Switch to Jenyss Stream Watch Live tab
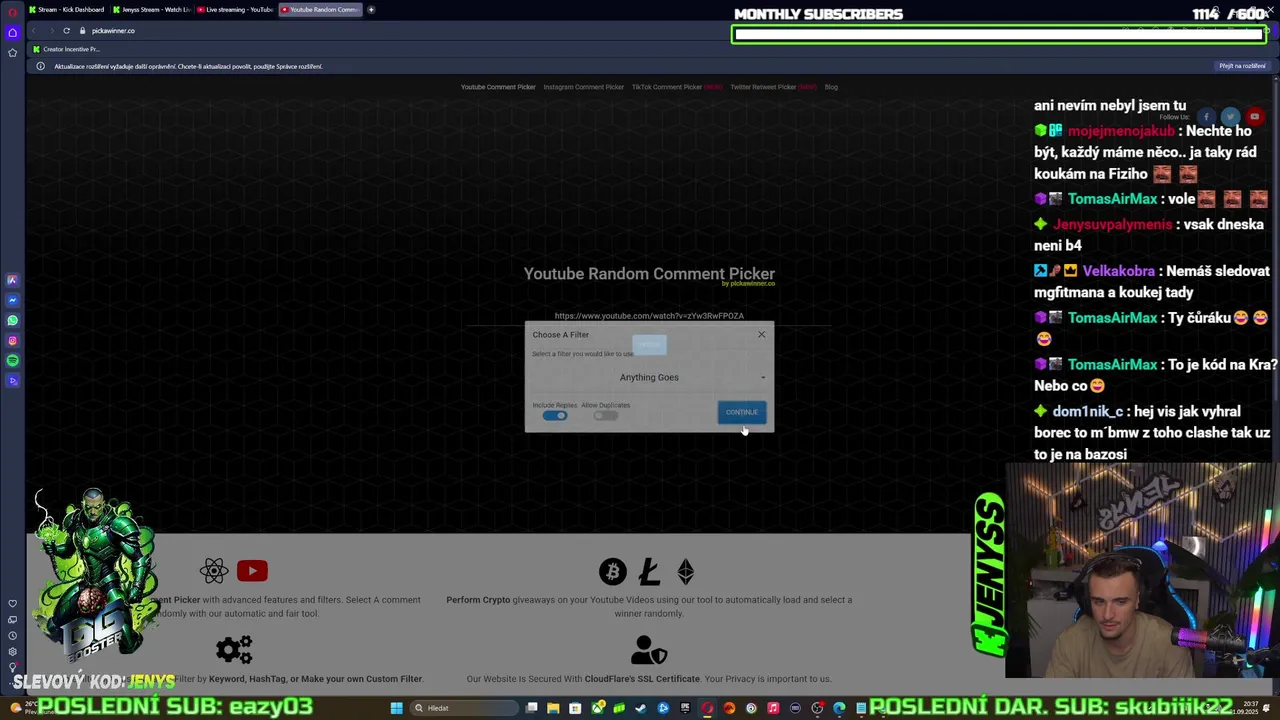1280x720 pixels. tap(151, 9)
